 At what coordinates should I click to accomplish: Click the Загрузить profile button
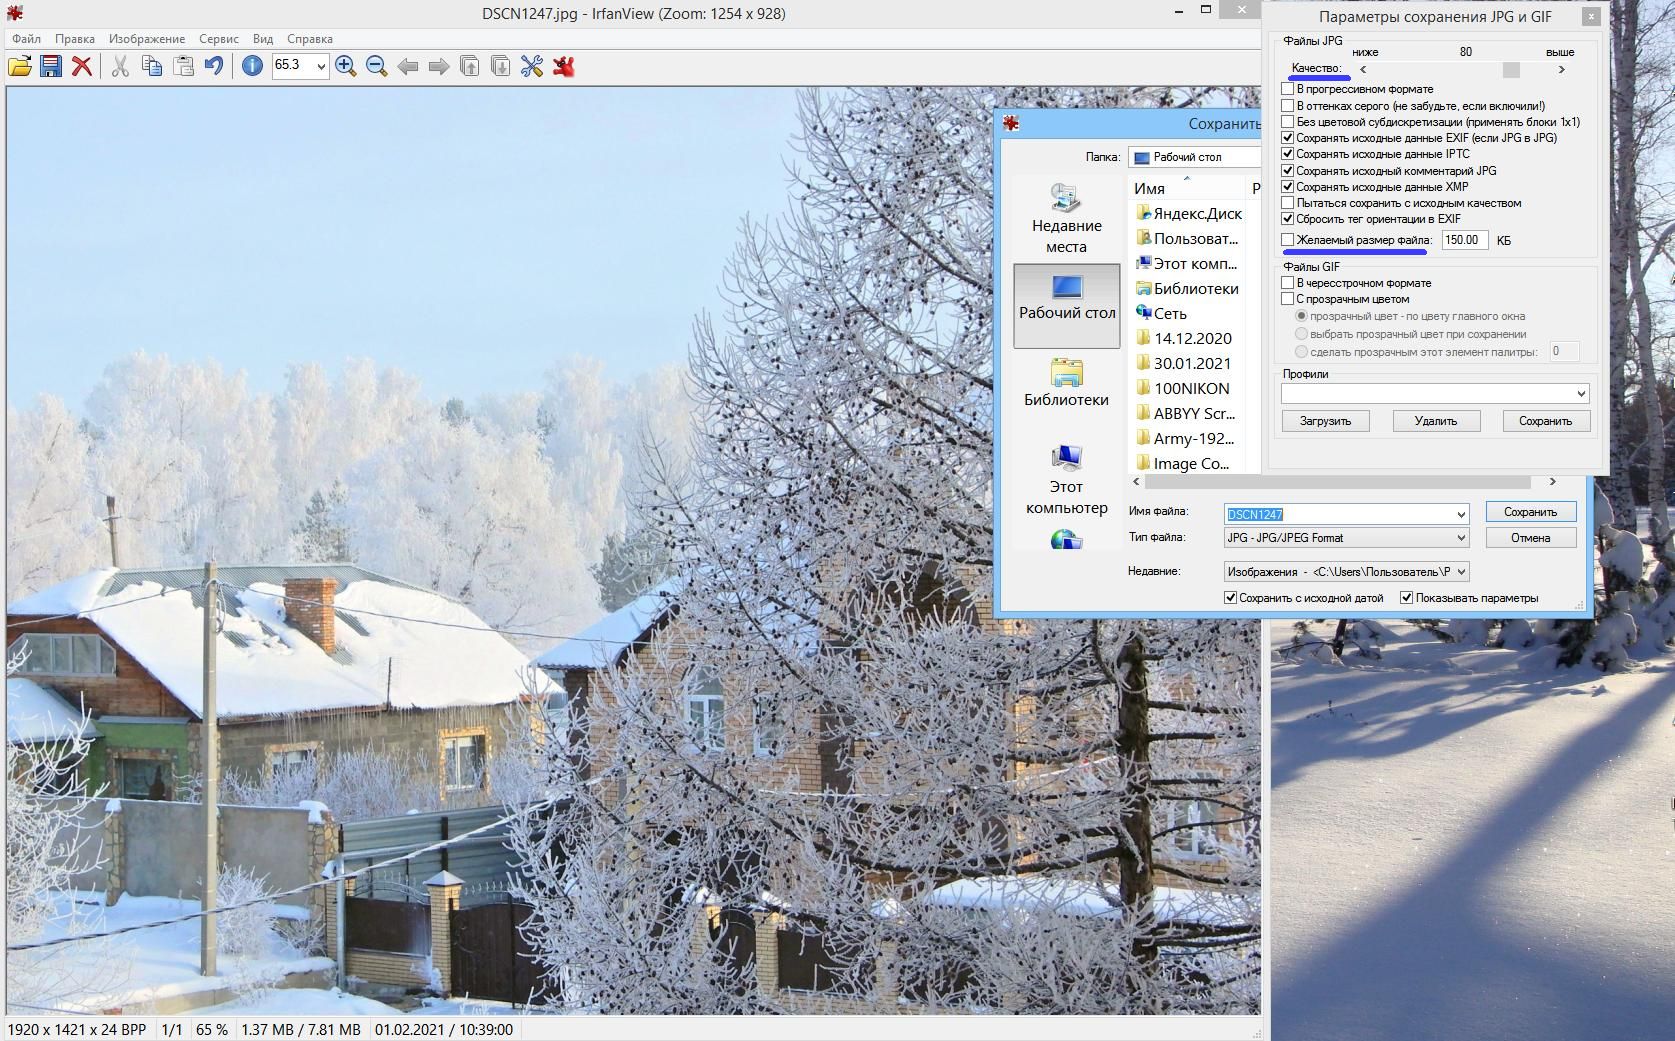point(1325,421)
